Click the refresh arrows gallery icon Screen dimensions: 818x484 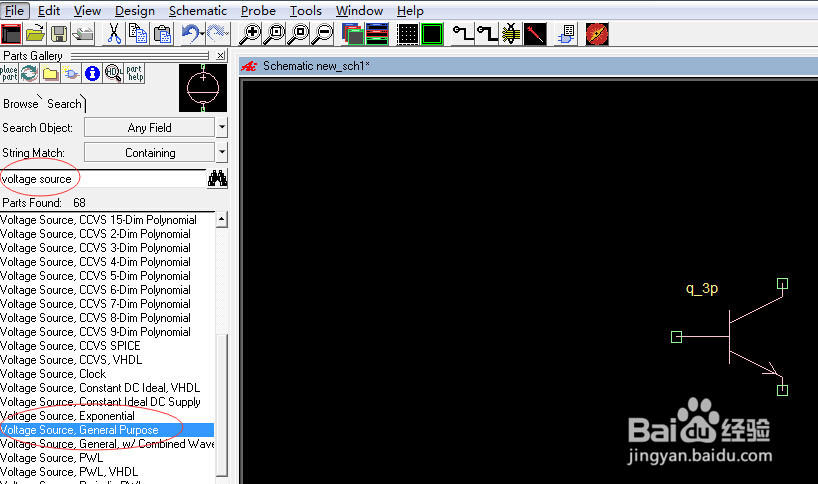pos(29,74)
